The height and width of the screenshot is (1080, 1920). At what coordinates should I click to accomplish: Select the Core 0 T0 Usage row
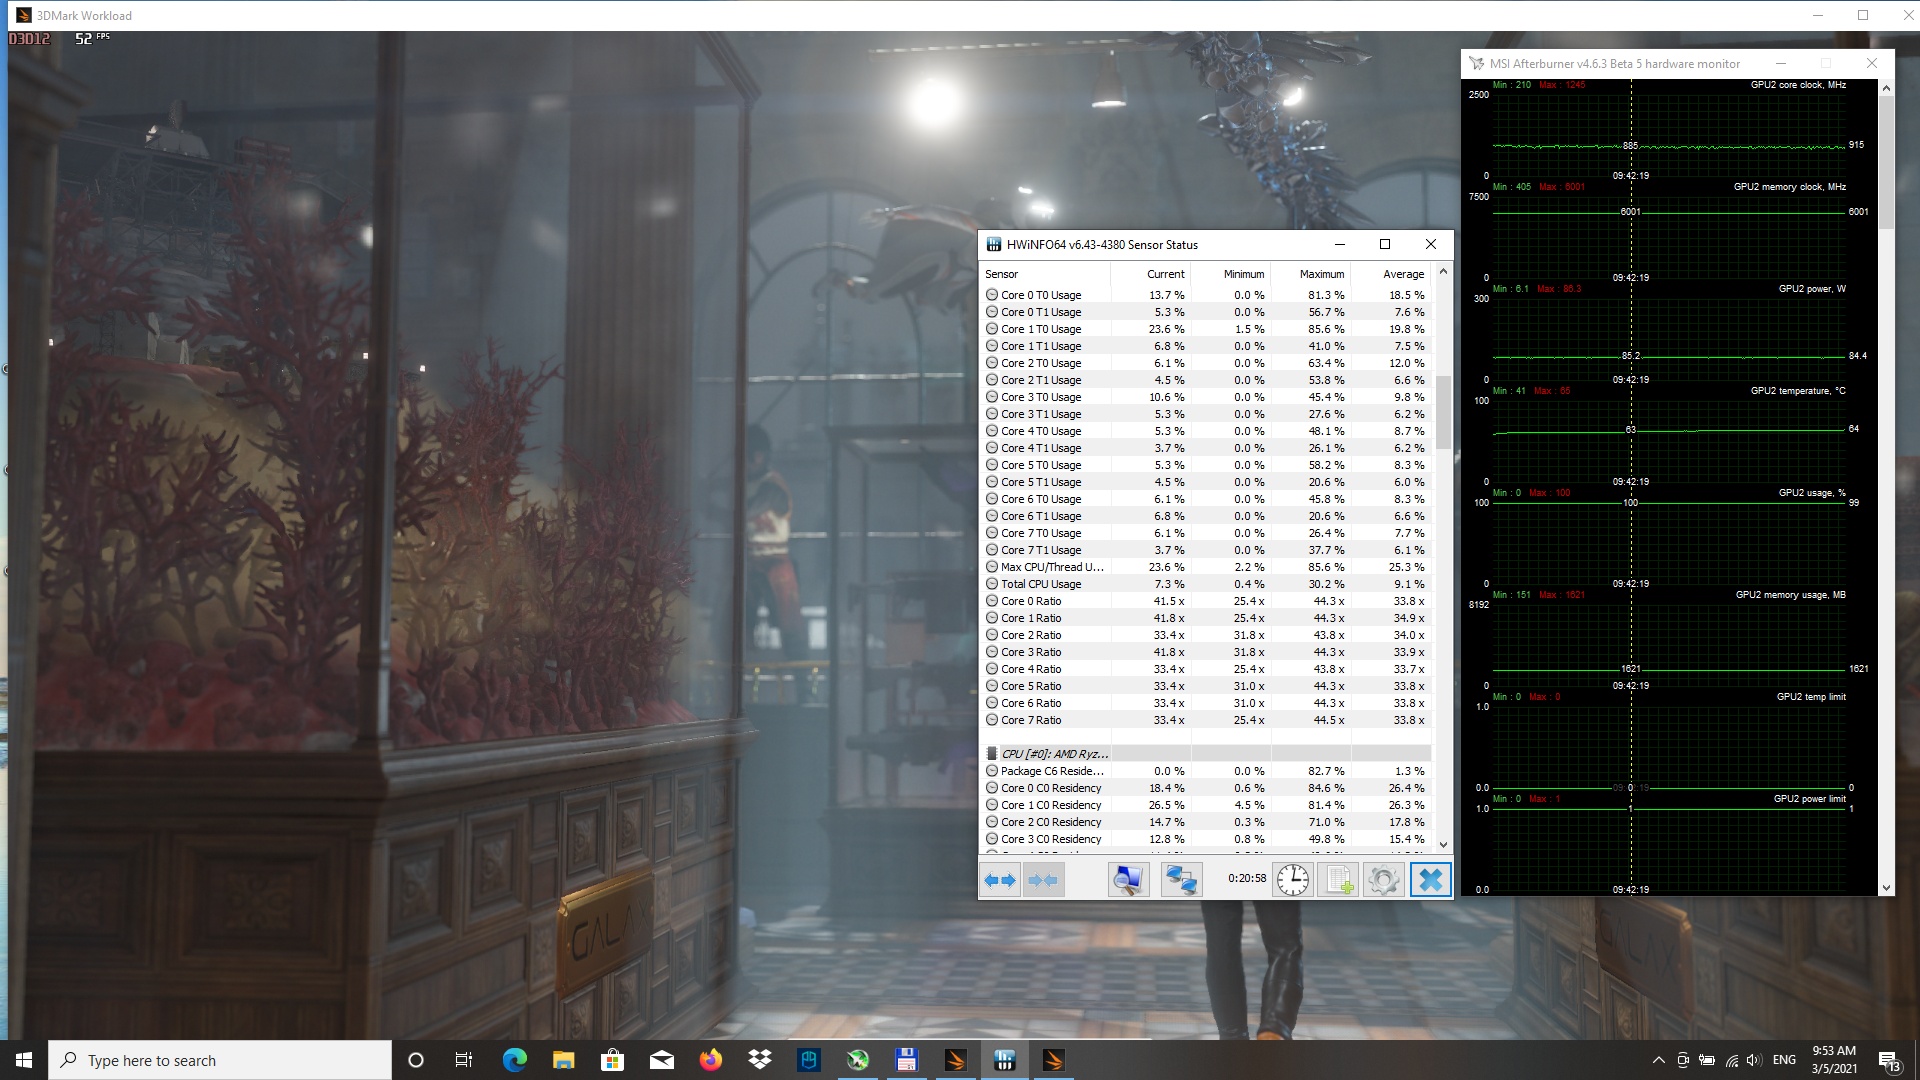[x=1041, y=295]
